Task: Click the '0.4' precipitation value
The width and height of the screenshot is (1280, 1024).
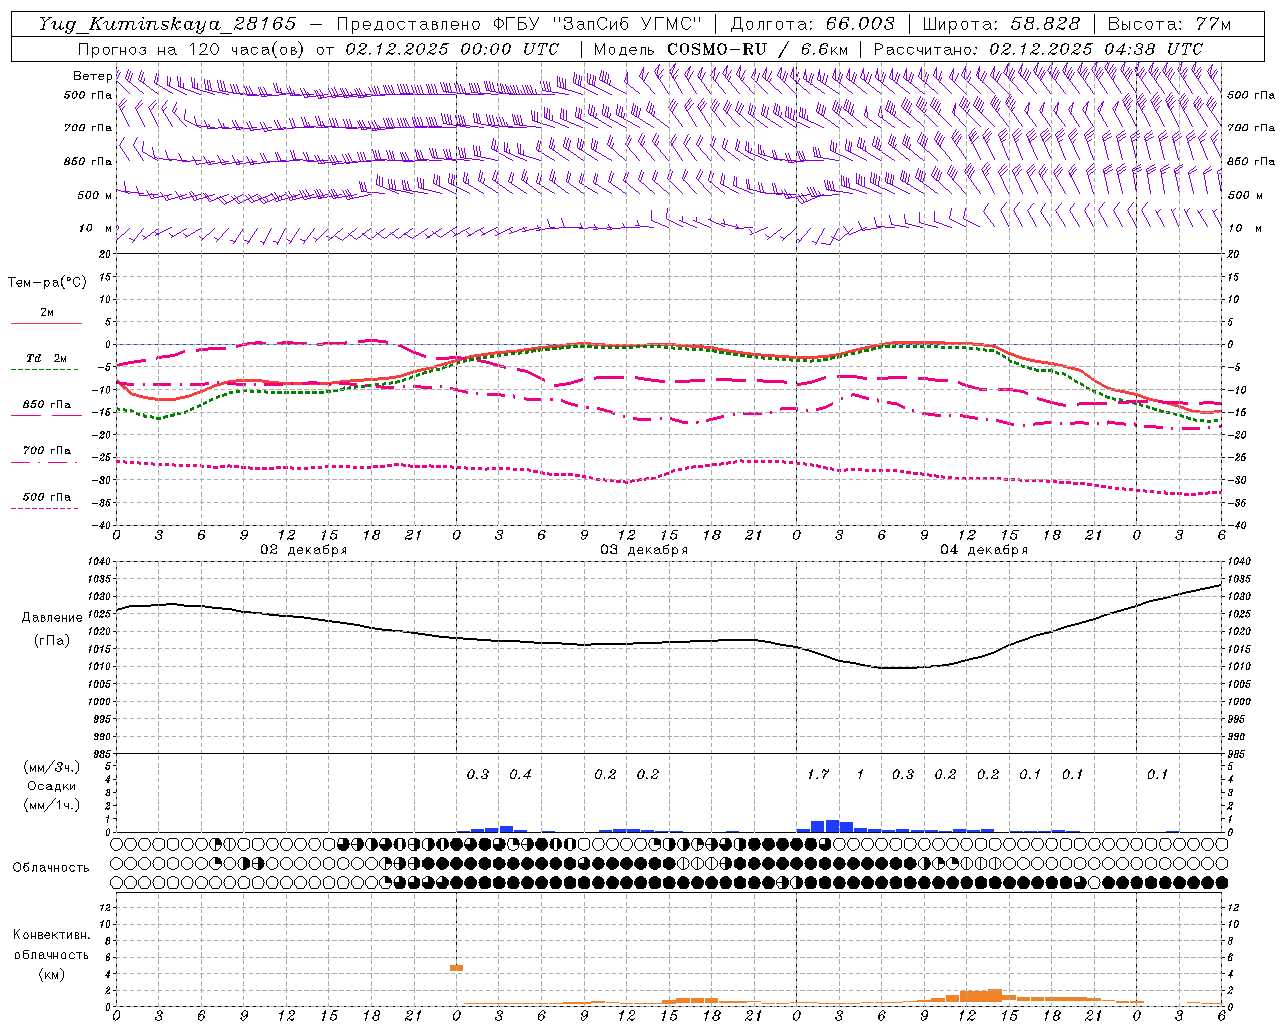Action: (x=520, y=774)
